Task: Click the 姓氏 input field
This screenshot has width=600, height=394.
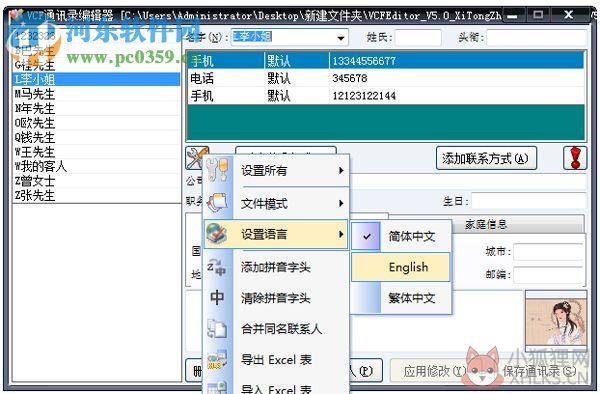Action: pyautogui.click(x=418, y=37)
